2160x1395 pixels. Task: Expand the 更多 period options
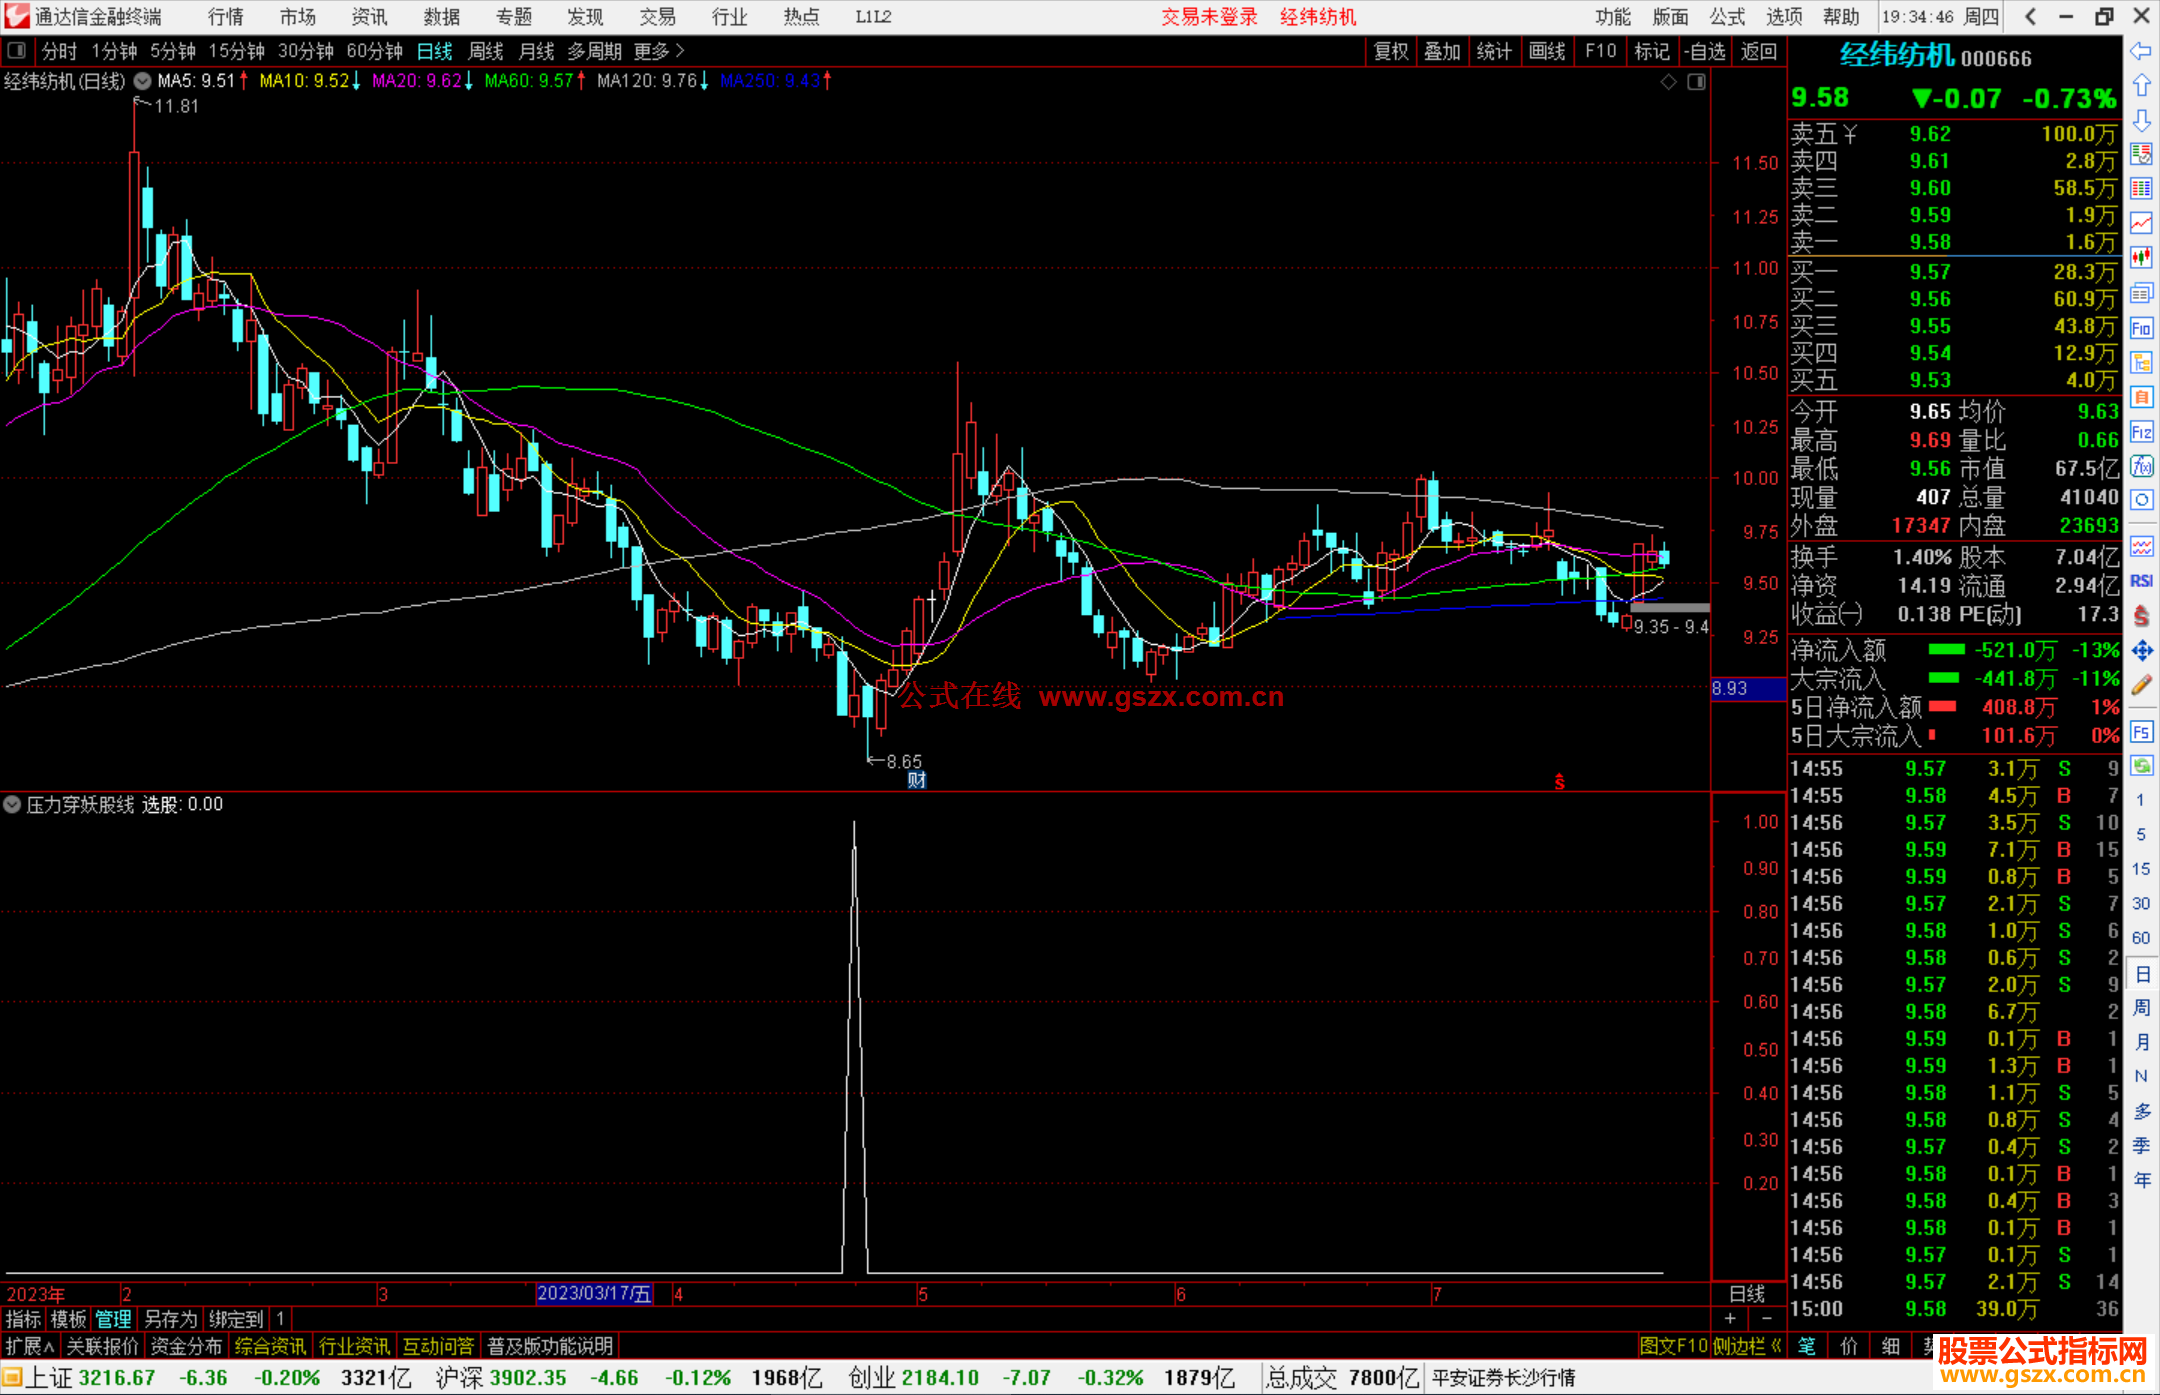click(x=659, y=51)
